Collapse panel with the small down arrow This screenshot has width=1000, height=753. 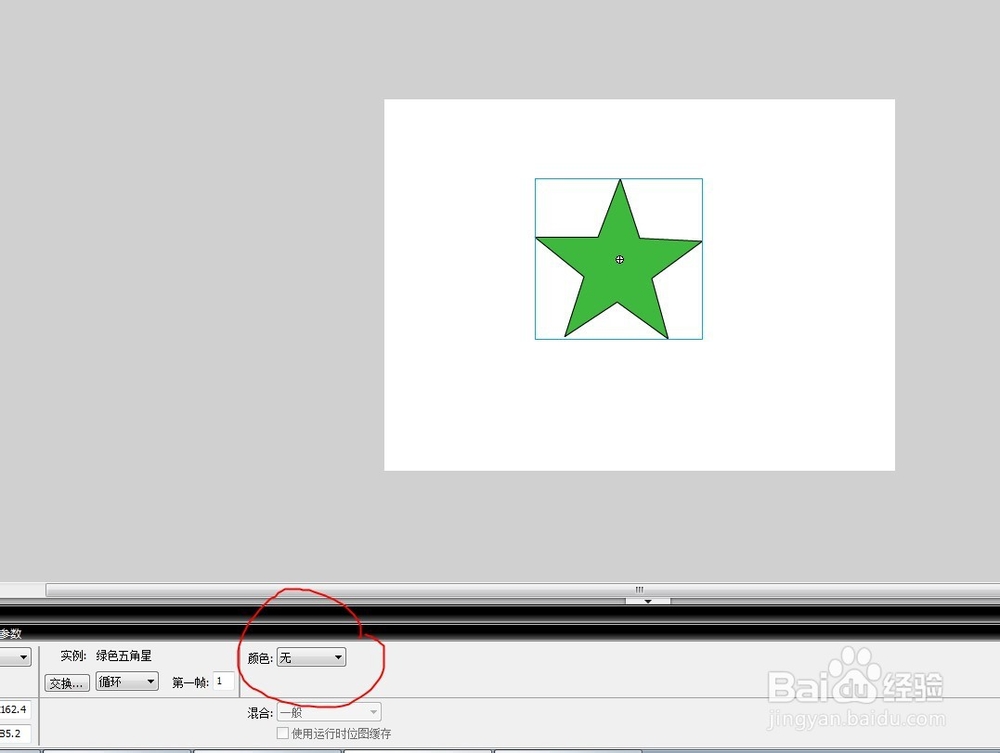(647, 601)
